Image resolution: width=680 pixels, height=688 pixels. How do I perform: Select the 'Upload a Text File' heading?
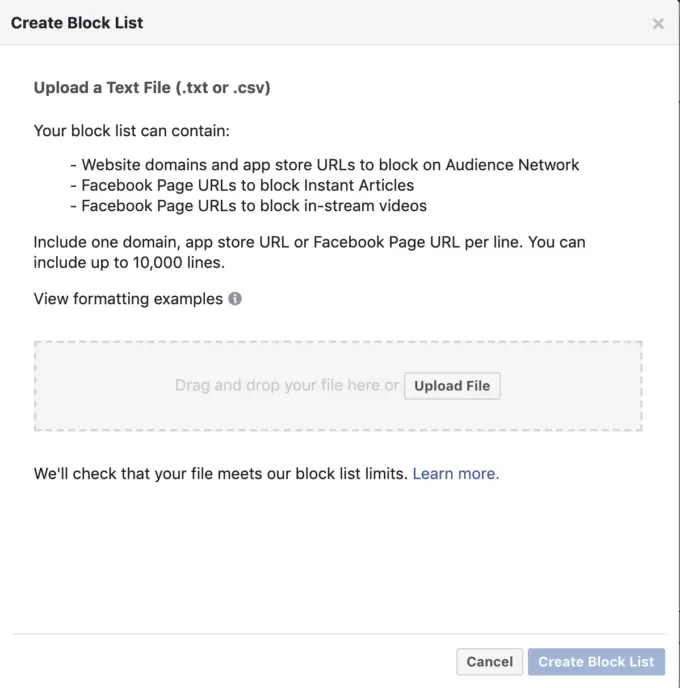152,88
